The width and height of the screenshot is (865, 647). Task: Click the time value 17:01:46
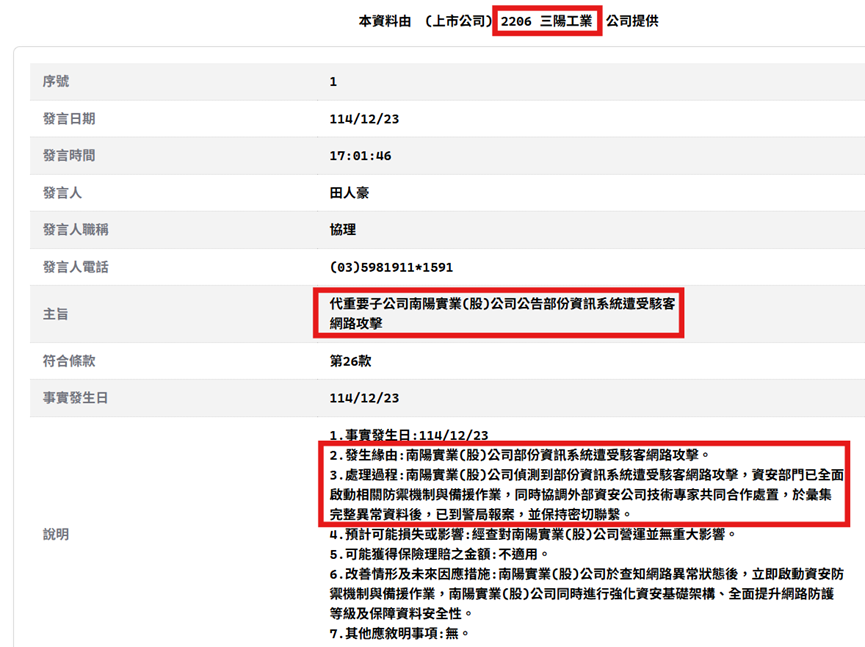(360, 156)
